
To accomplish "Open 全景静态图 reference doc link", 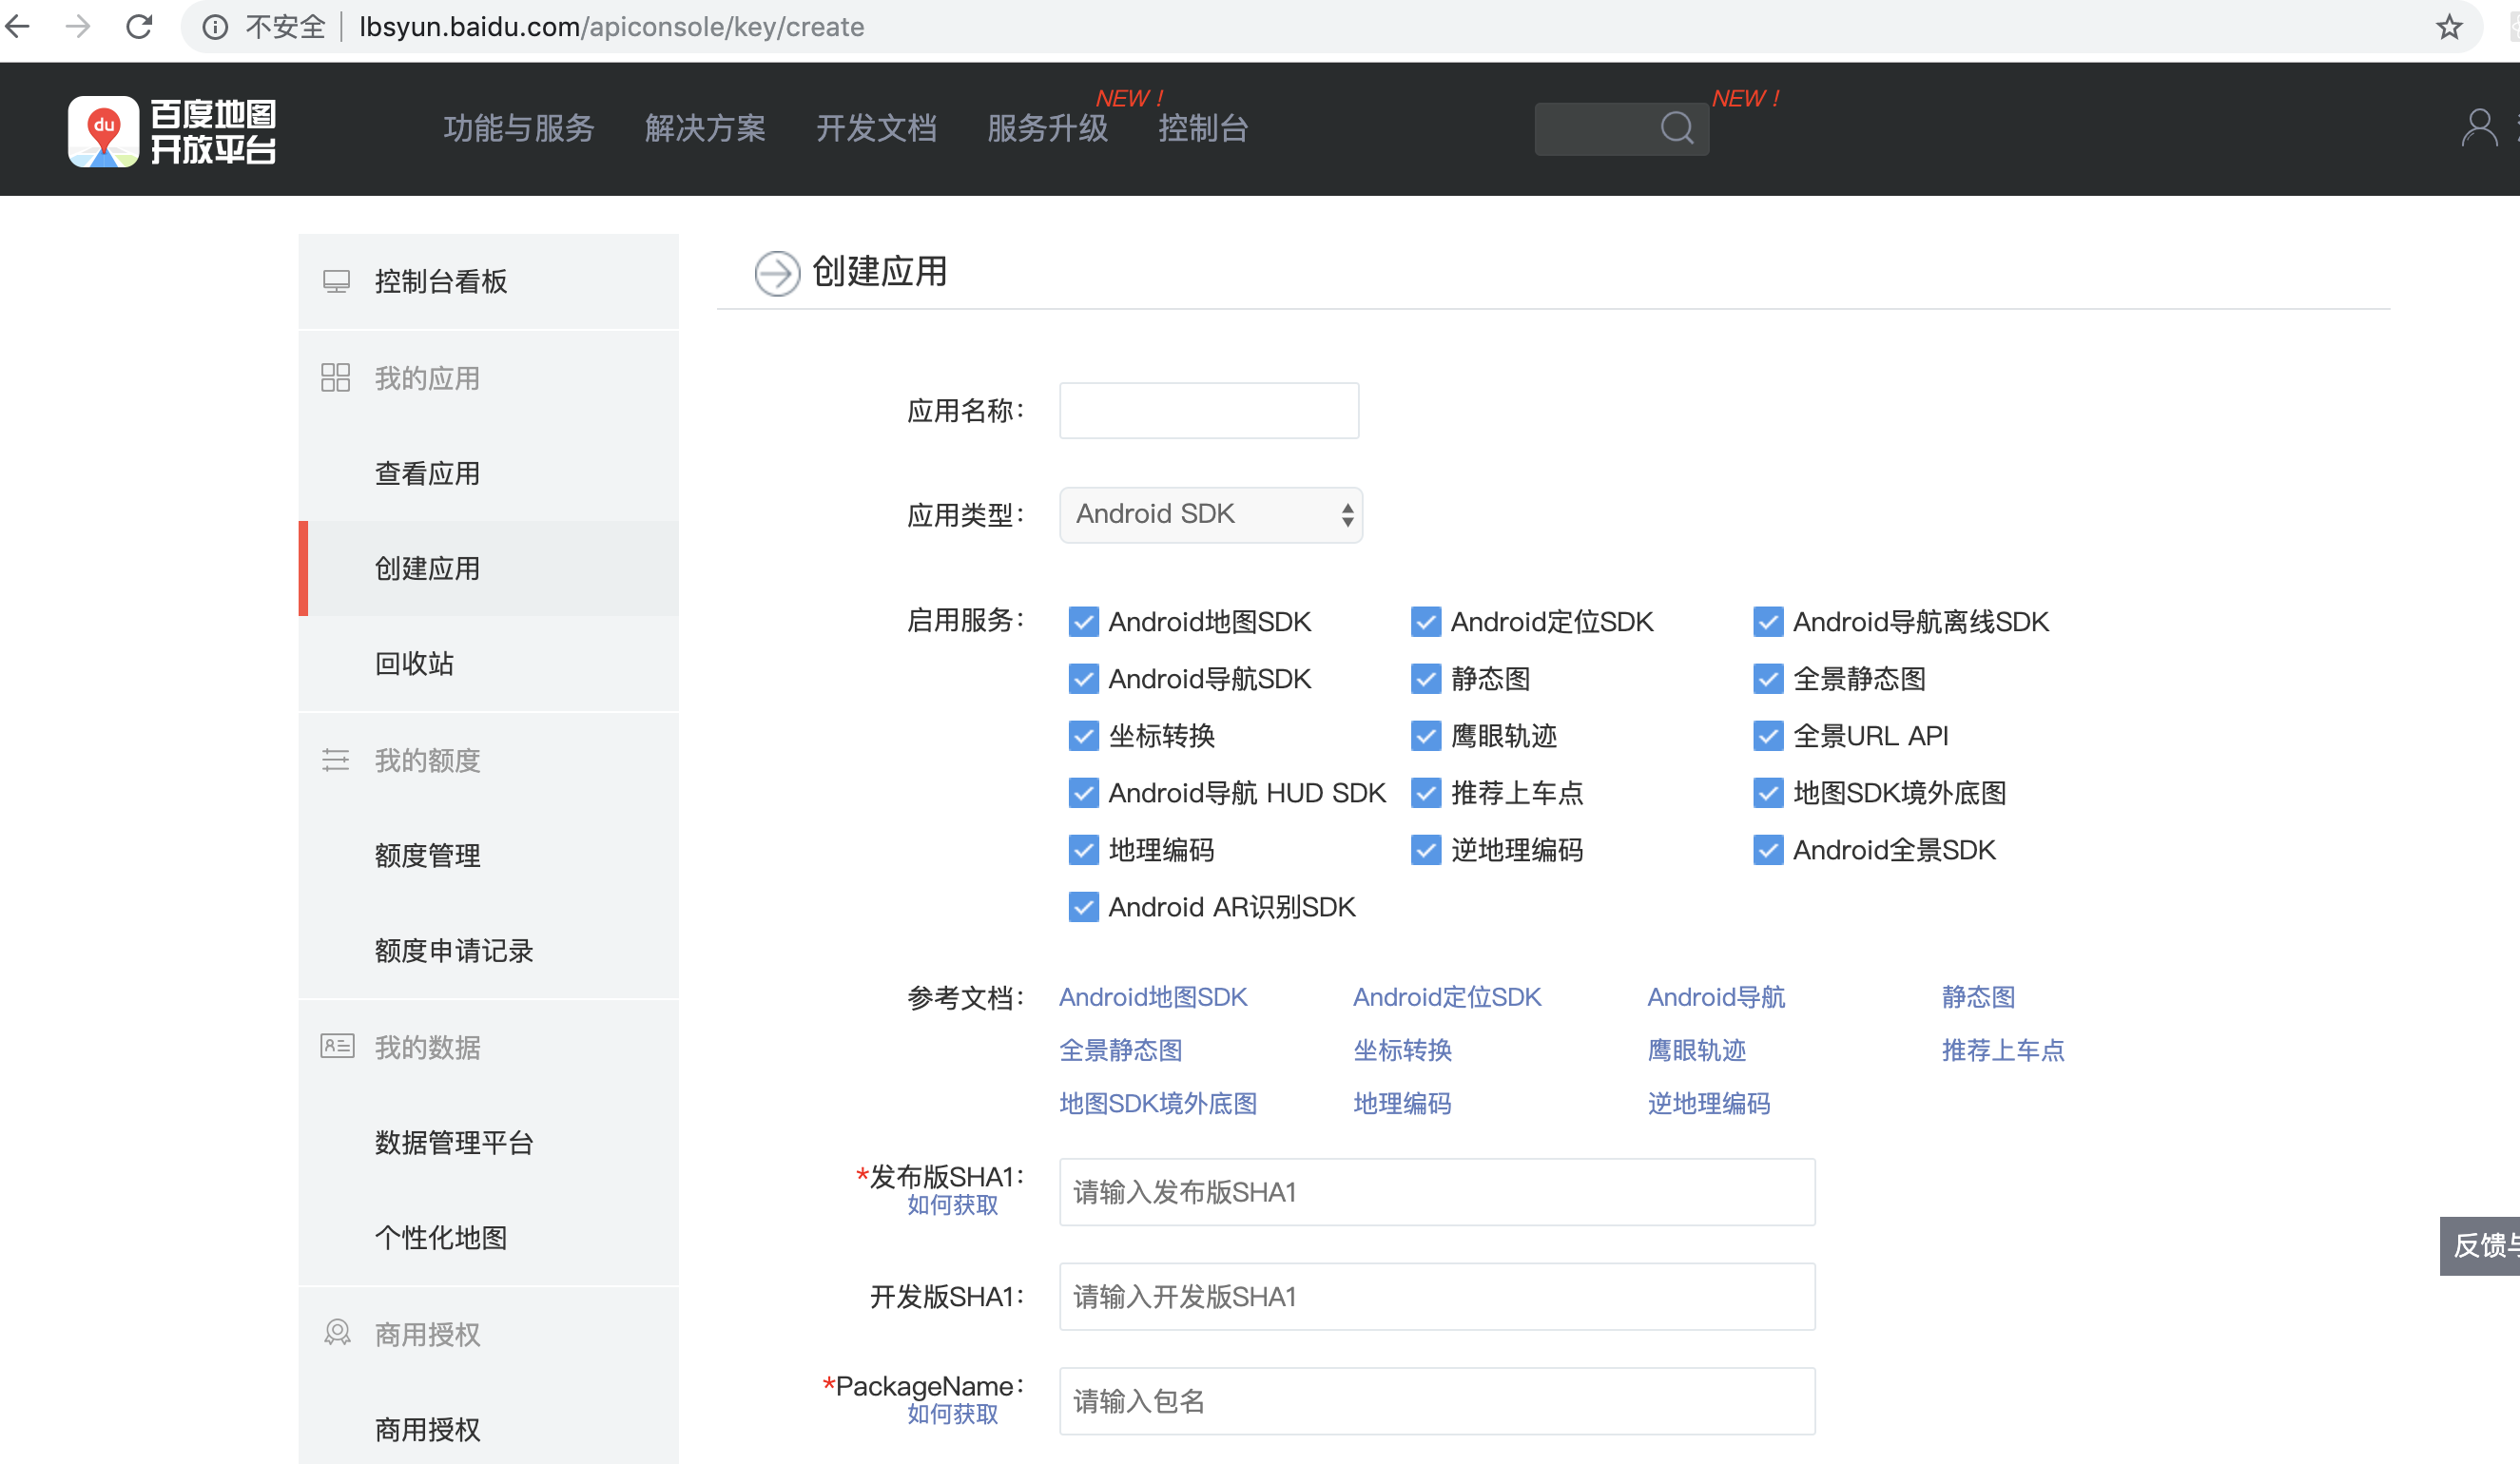I will coord(1121,1050).
